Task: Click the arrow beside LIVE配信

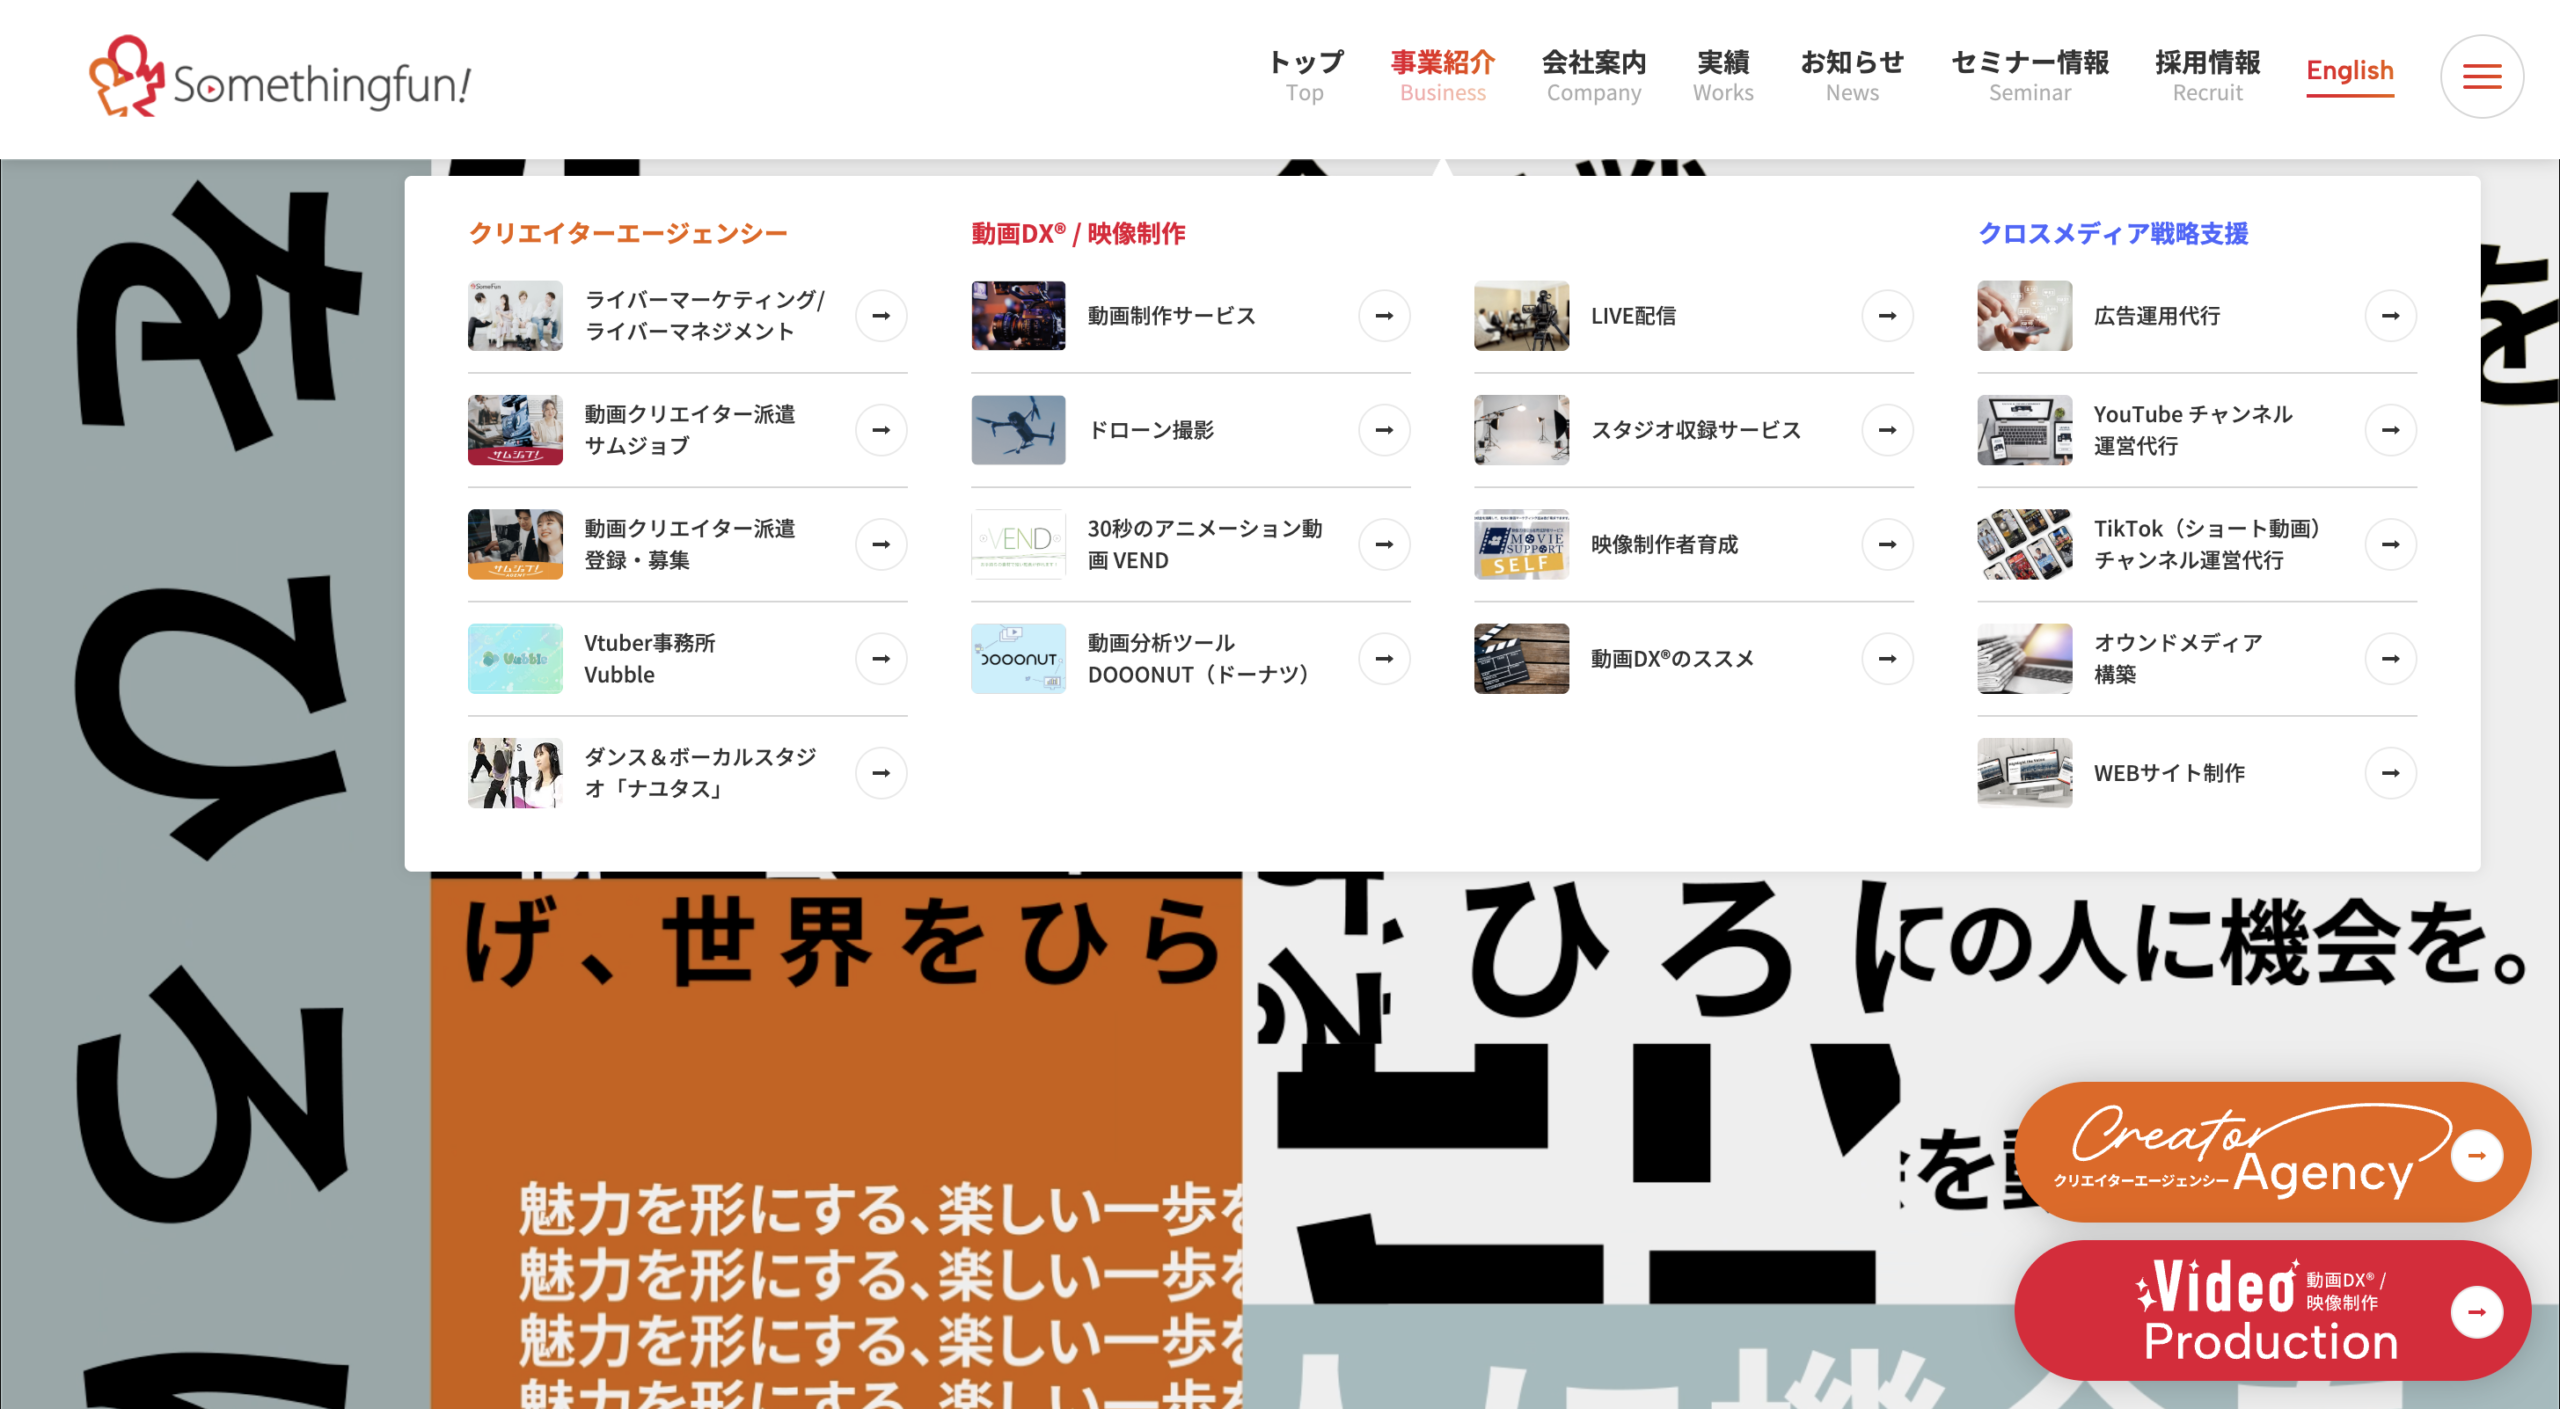Action: (x=1887, y=316)
